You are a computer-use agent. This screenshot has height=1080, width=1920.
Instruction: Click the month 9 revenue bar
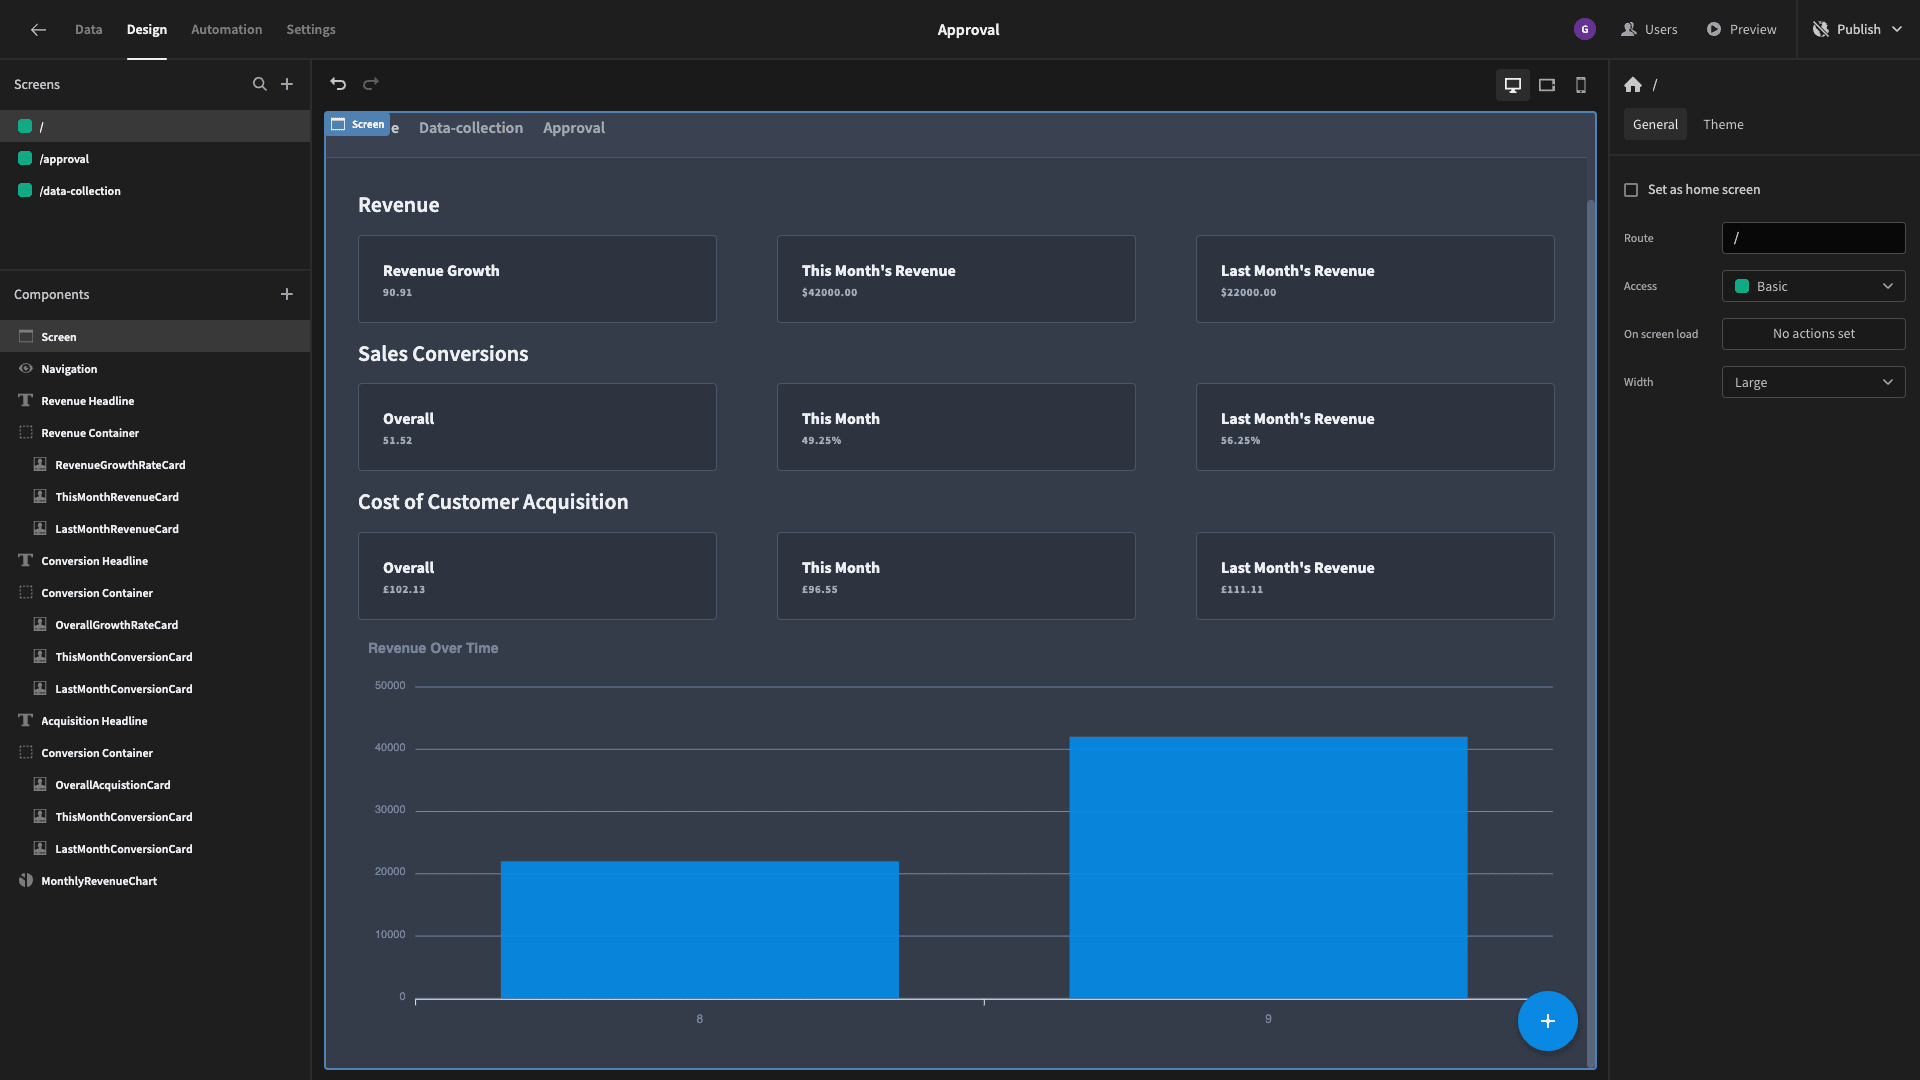coord(1268,867)
